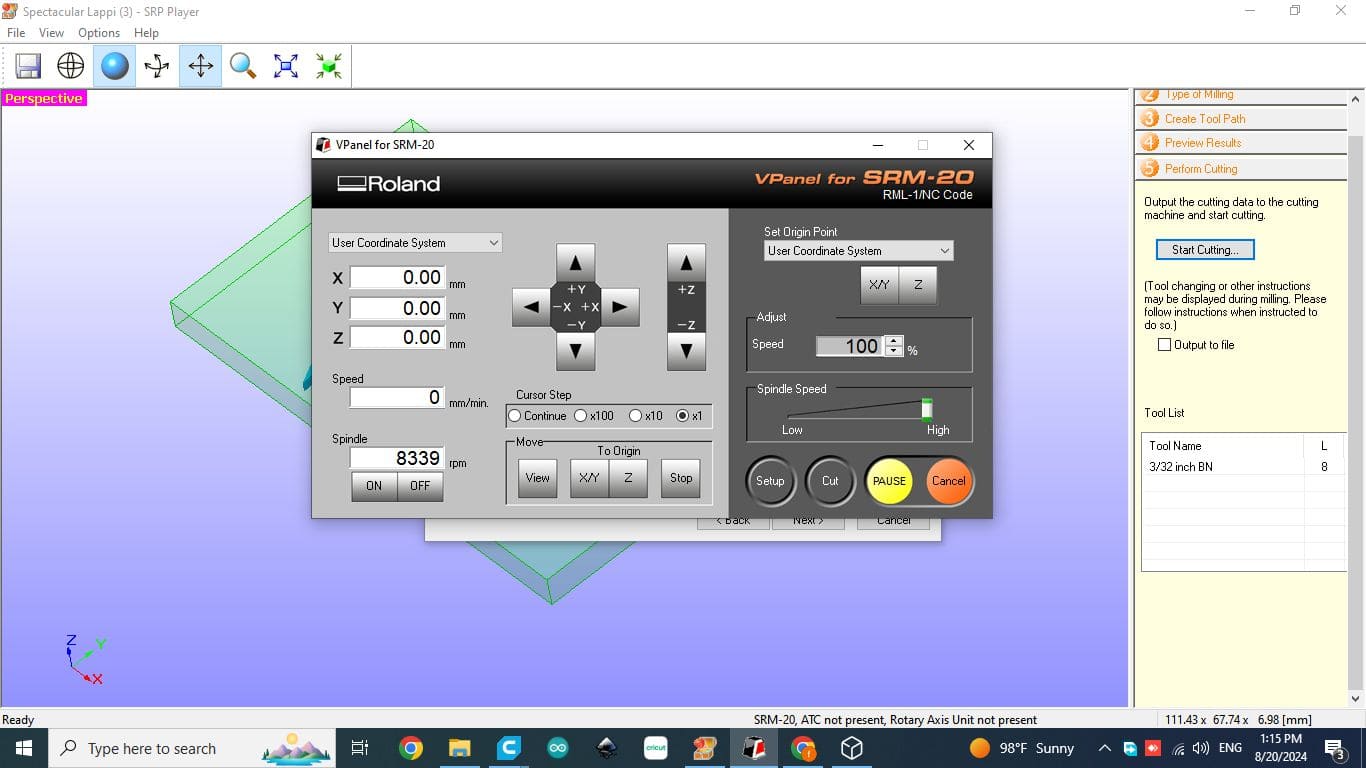The image size is (1366, 768).
Task: Click the Move to View button
Action: 538,478
